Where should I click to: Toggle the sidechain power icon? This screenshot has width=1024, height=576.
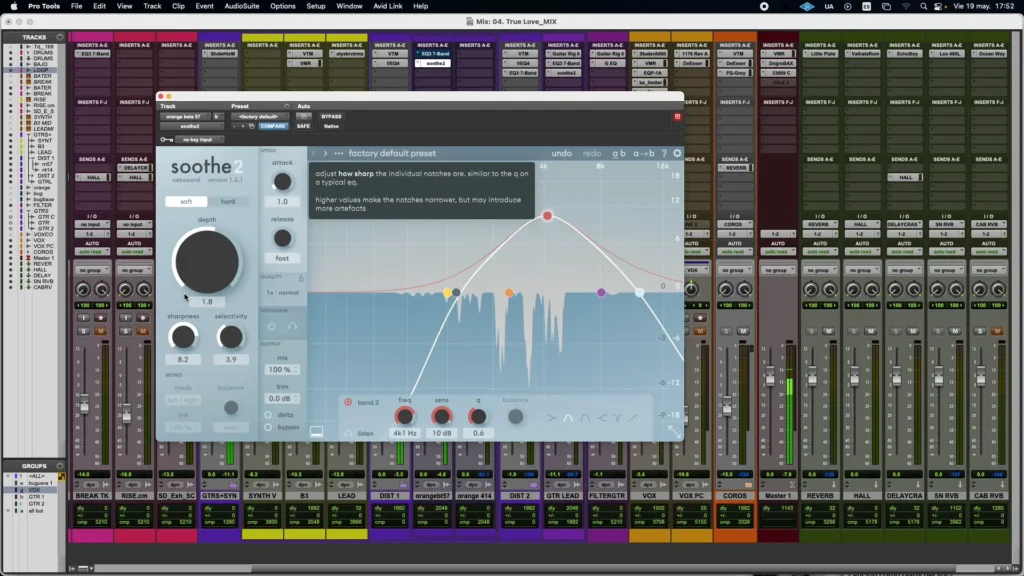(272, 326)
